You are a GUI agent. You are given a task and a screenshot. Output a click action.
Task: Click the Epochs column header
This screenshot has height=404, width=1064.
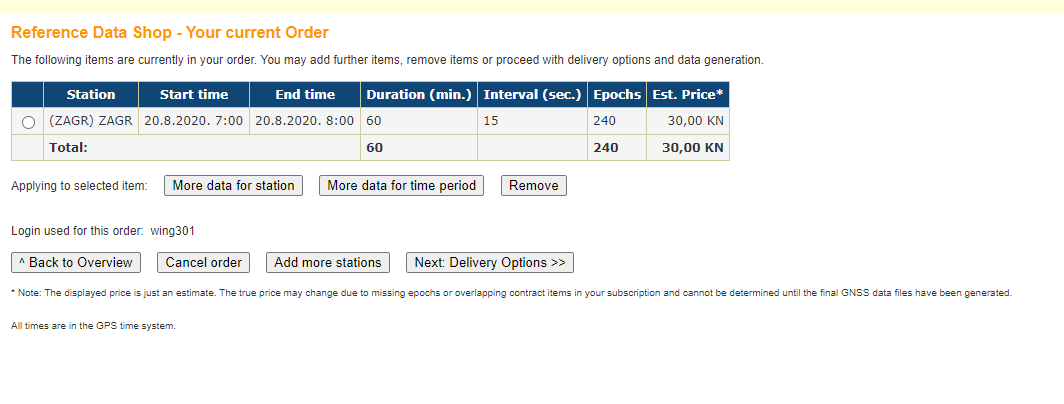pyautogui.click(x=617, y=95)
